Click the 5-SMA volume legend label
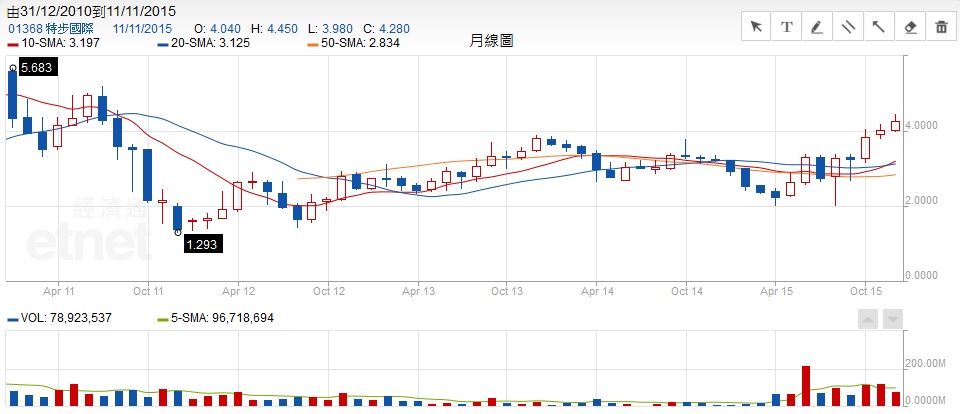 coord(215,318)
